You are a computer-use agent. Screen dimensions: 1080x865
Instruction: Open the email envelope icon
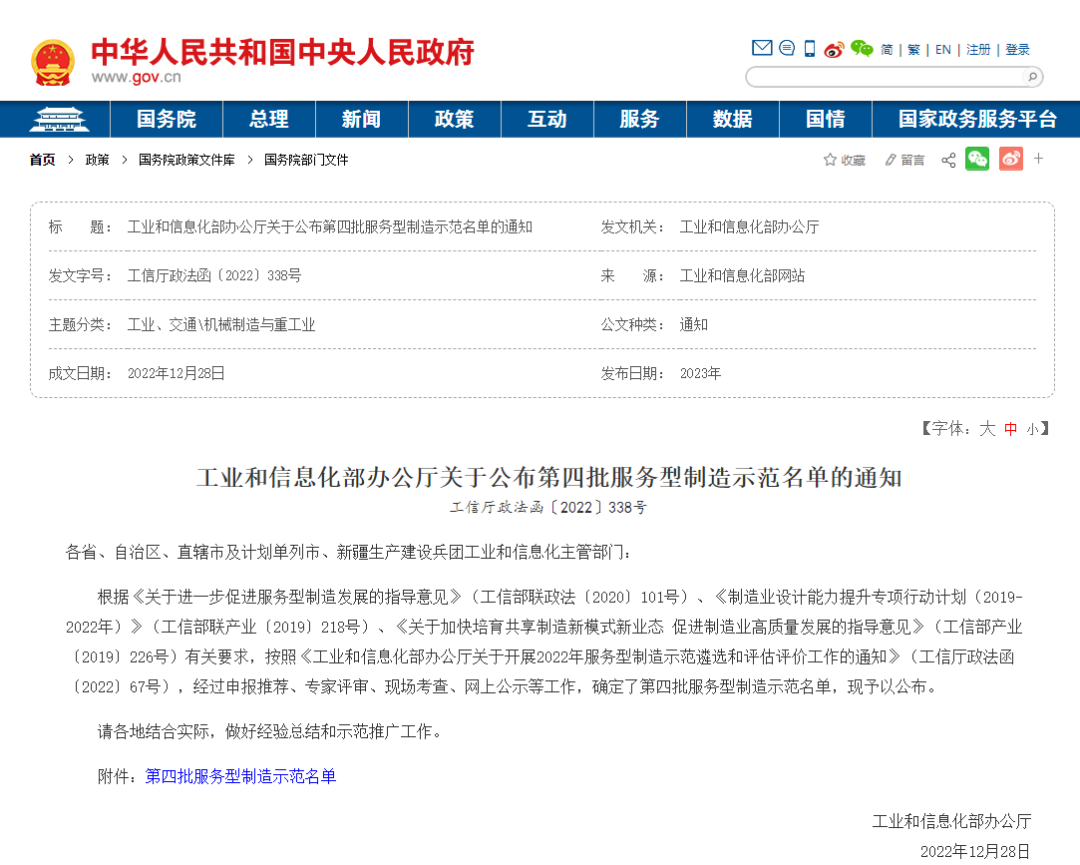coord(762,48)
